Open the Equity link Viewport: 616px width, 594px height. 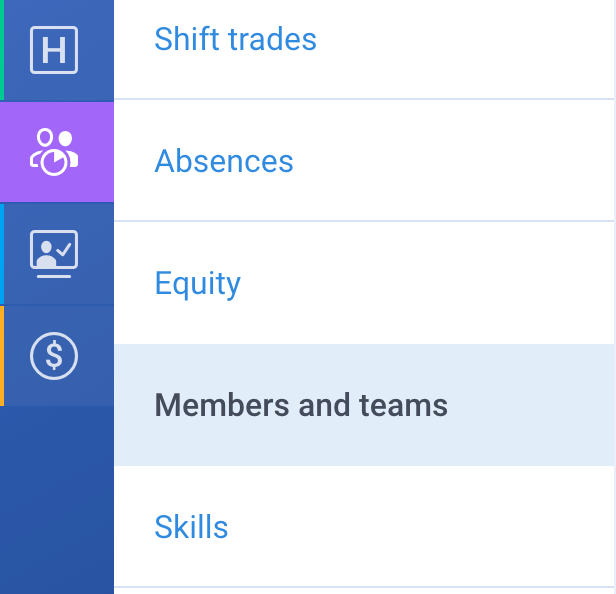click(x=198, y=284)
